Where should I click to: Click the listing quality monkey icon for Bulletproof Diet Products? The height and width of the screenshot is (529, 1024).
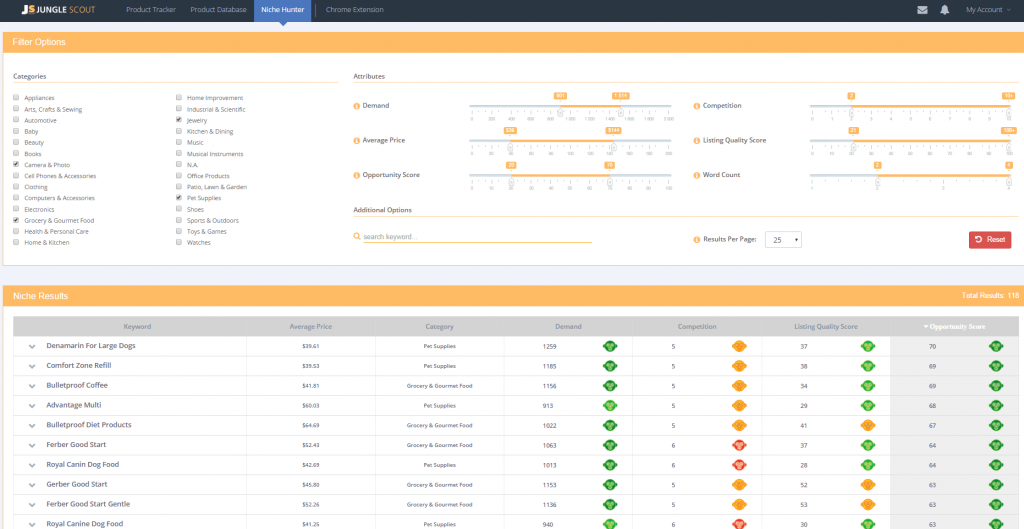868,425
